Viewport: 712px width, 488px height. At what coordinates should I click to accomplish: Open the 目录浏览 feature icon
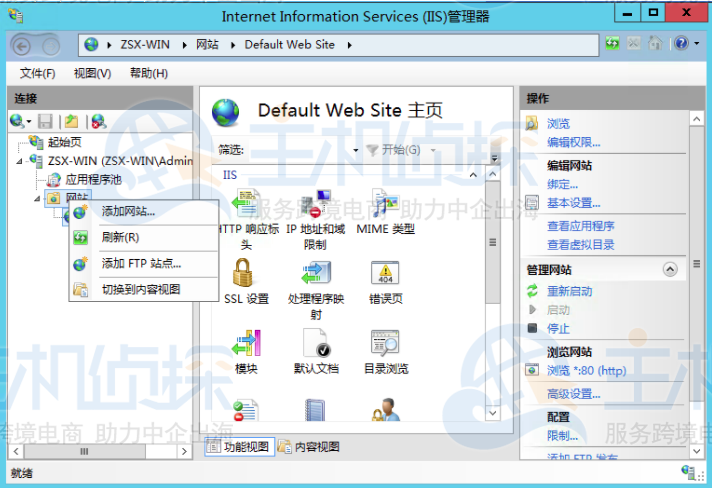click(x=385, y=343)
